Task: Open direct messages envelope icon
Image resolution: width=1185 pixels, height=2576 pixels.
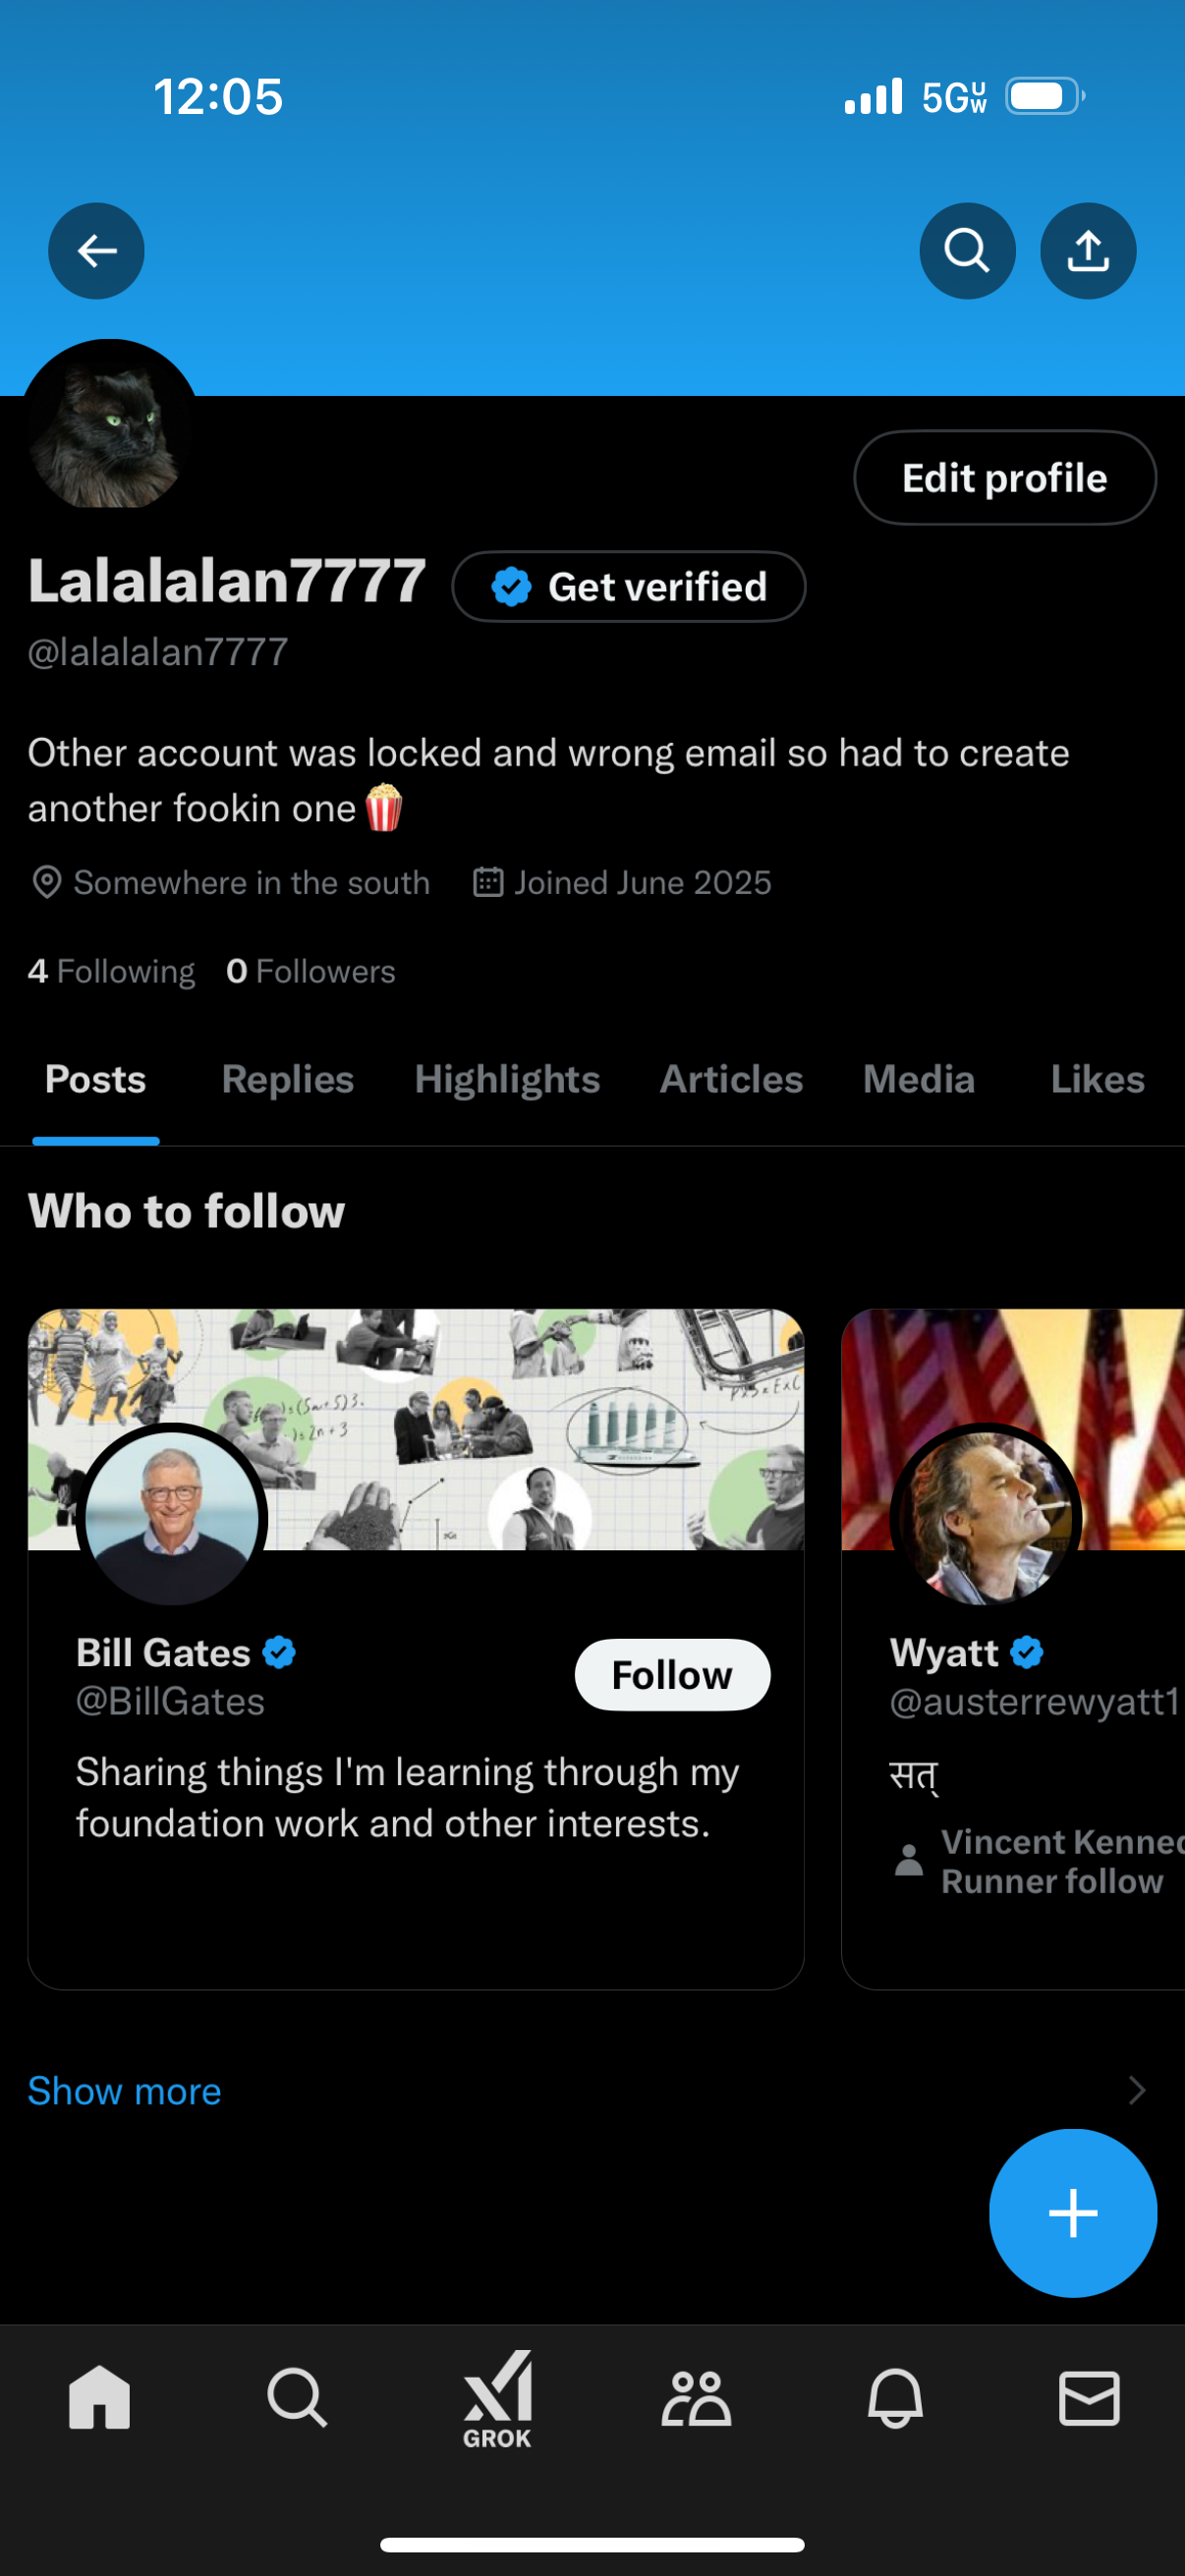Action: click(x=1088, y=2398)
